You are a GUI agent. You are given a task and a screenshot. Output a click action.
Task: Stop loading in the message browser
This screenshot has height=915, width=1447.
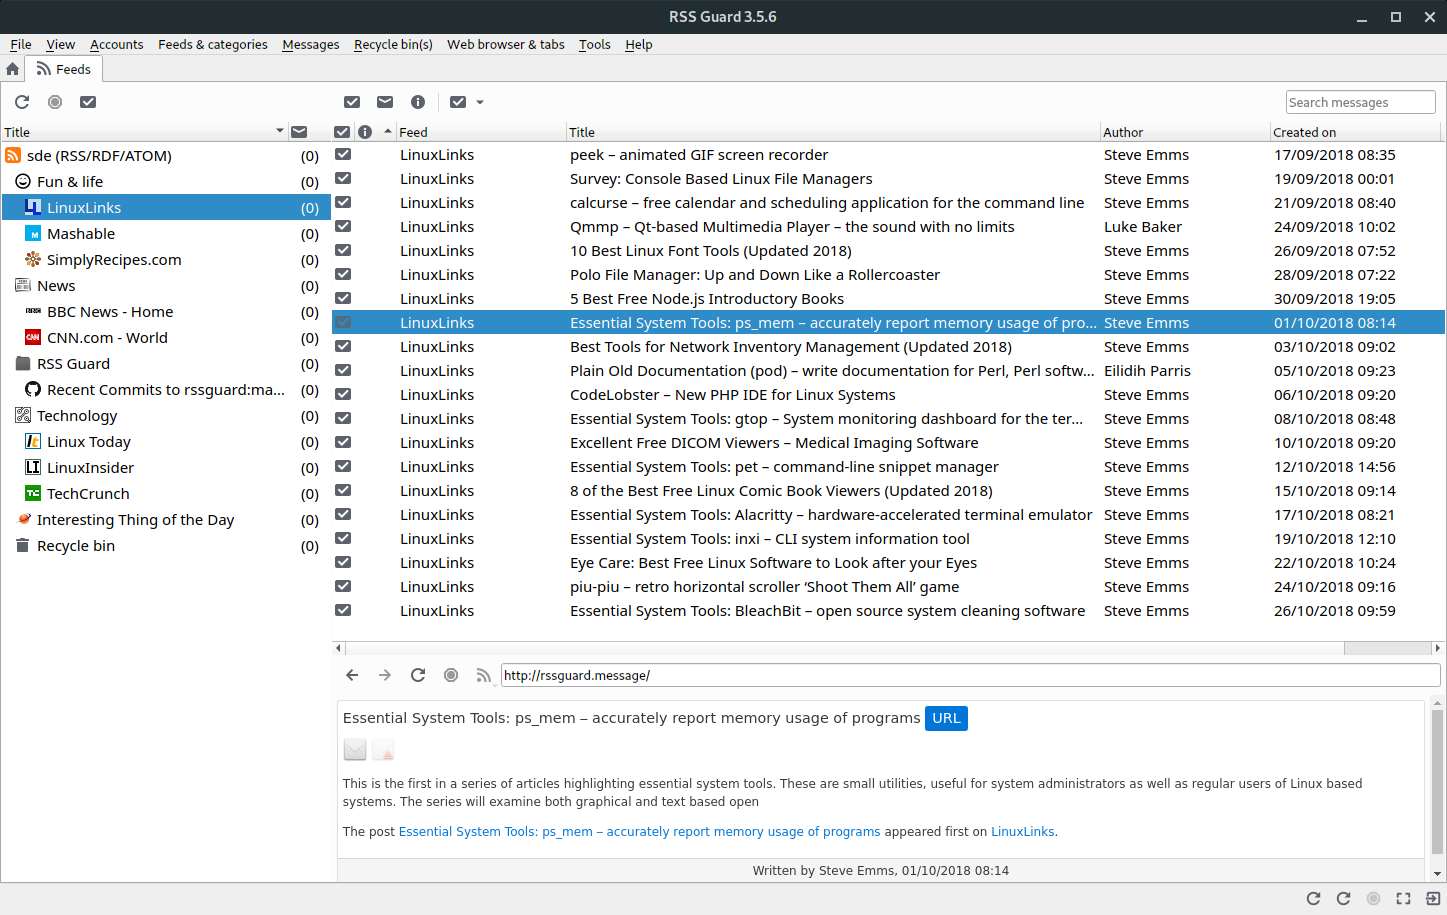pyautogui.click(x=451, y=675)
